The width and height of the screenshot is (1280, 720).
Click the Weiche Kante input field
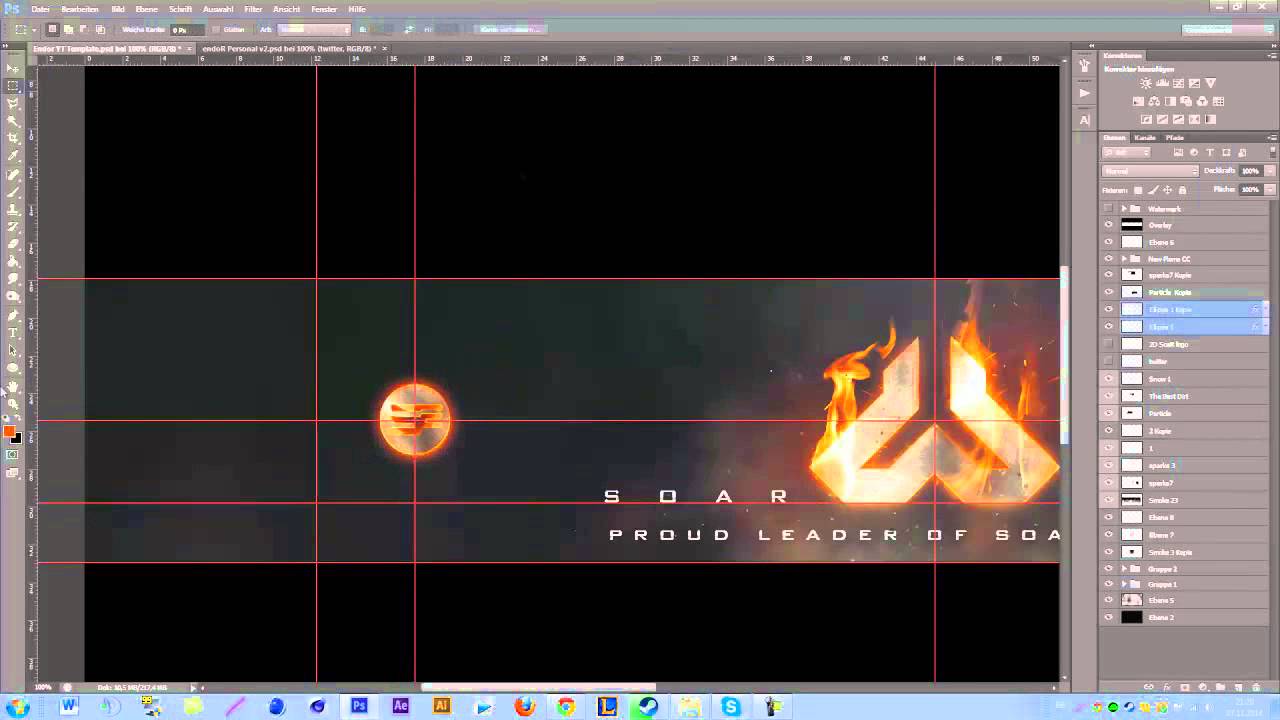click(190, 30)
